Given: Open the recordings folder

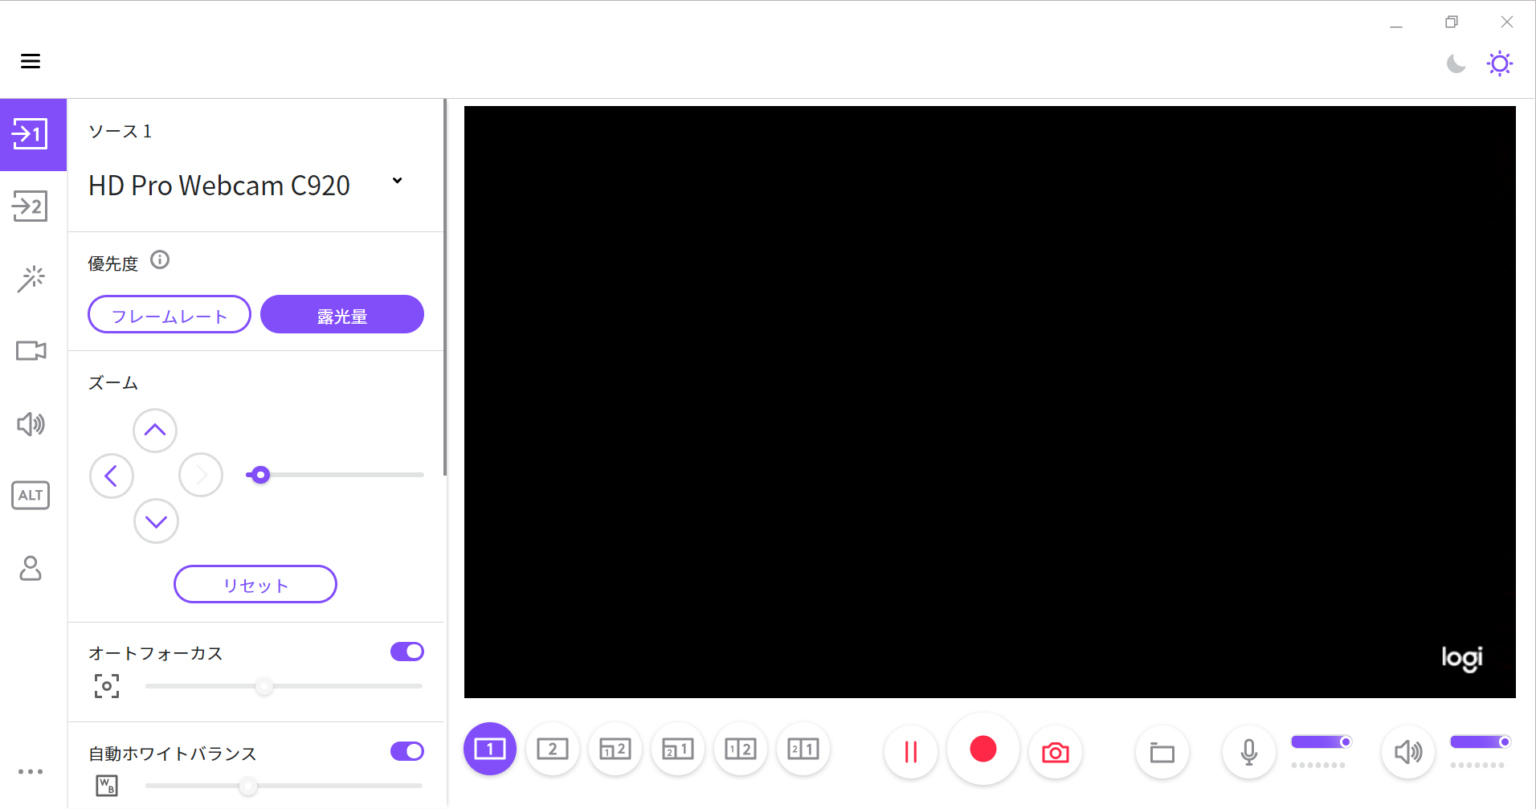Looking at the screenshot, I should tap(1161, 752).
